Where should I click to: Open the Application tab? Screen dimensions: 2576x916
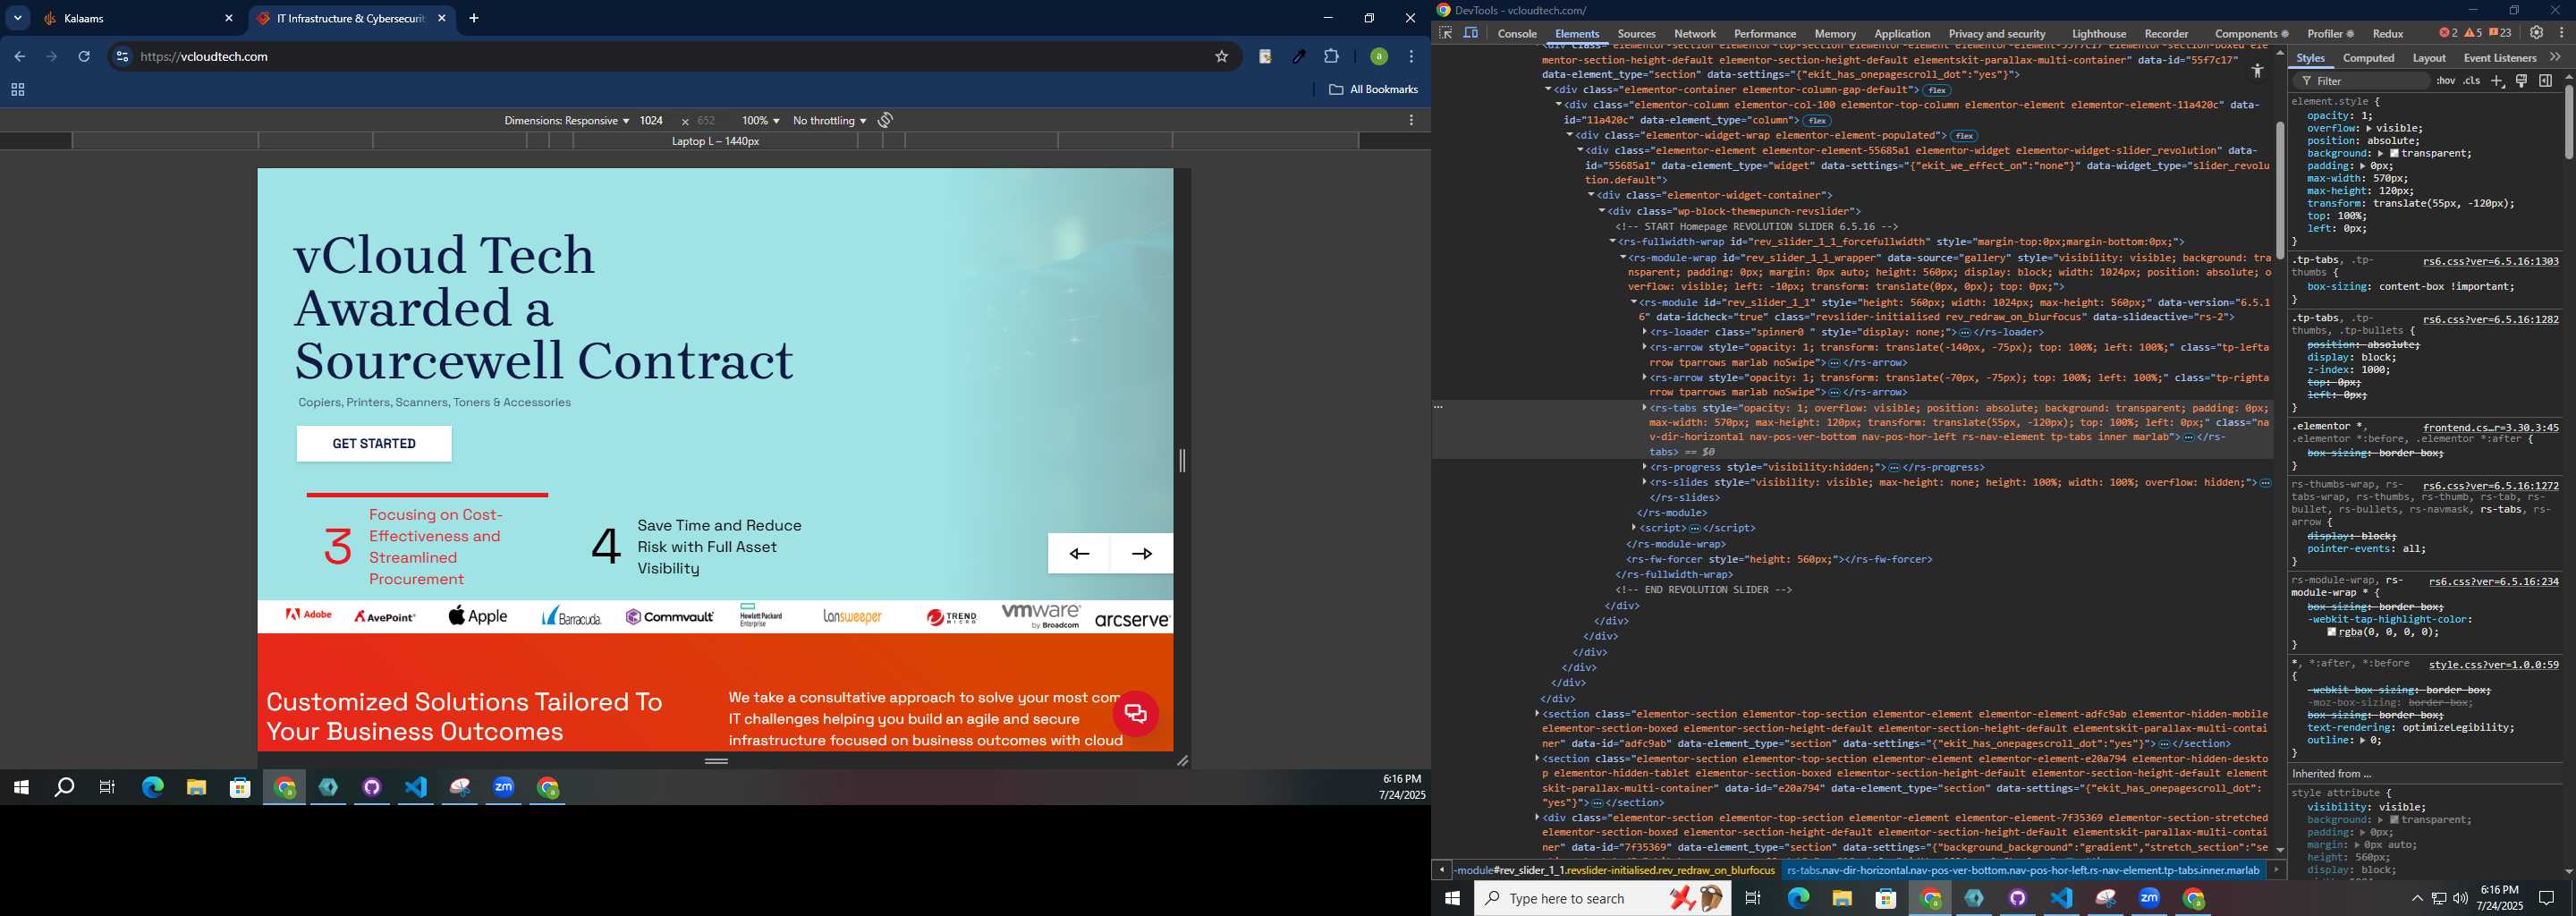pos(1902,33)
